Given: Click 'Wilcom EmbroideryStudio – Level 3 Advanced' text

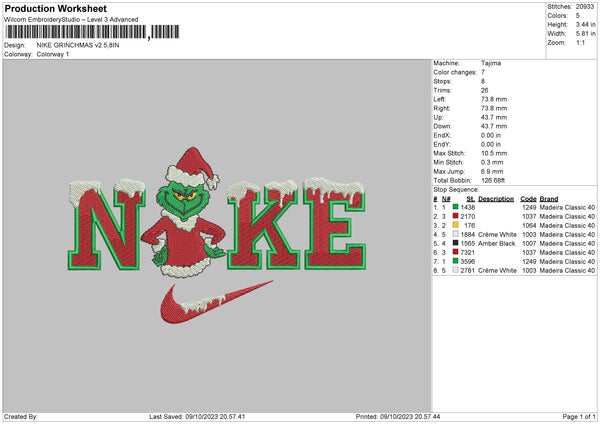Looking at the screenshot, I should coord(71,20).
